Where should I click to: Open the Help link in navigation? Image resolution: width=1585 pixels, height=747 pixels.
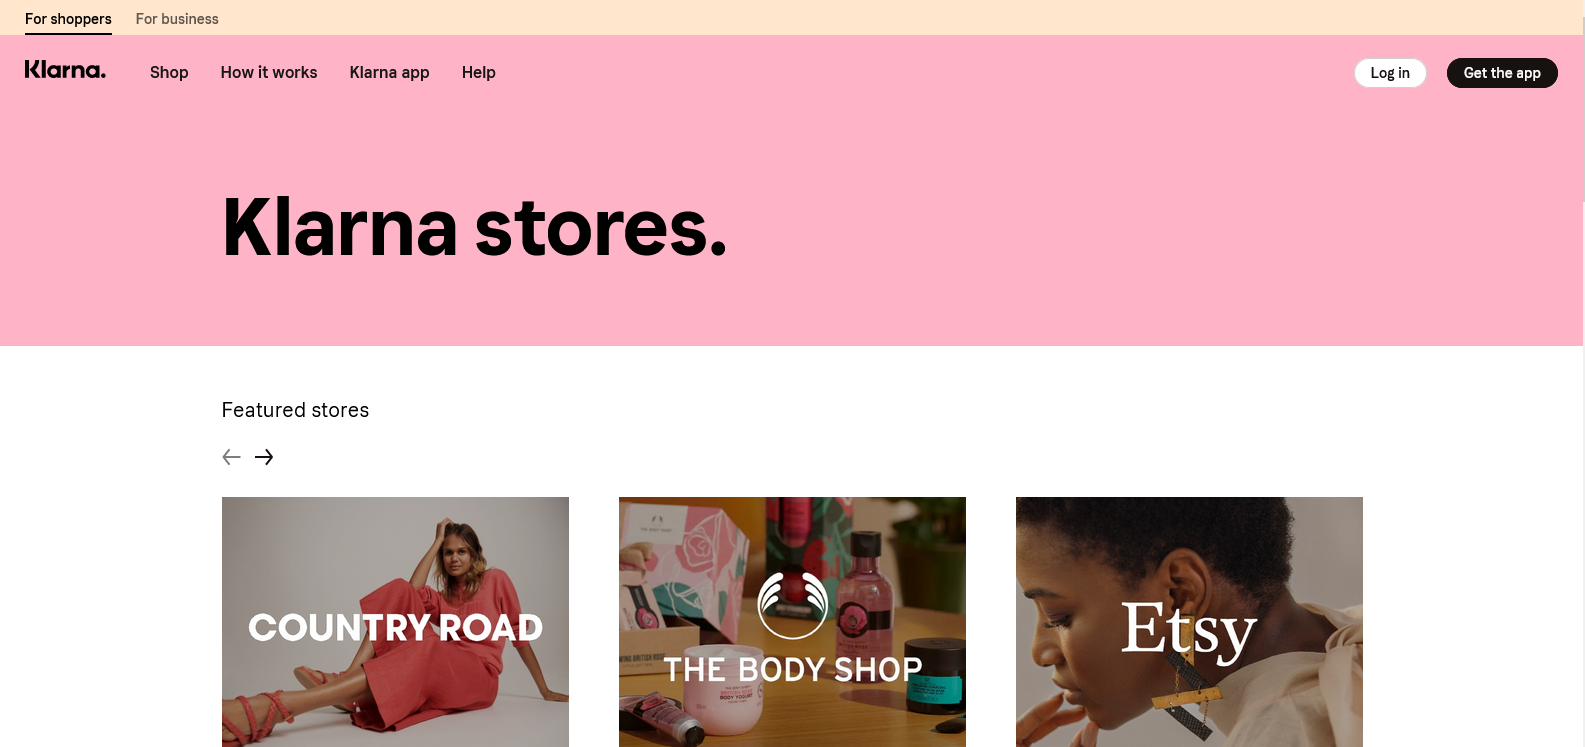479,72
